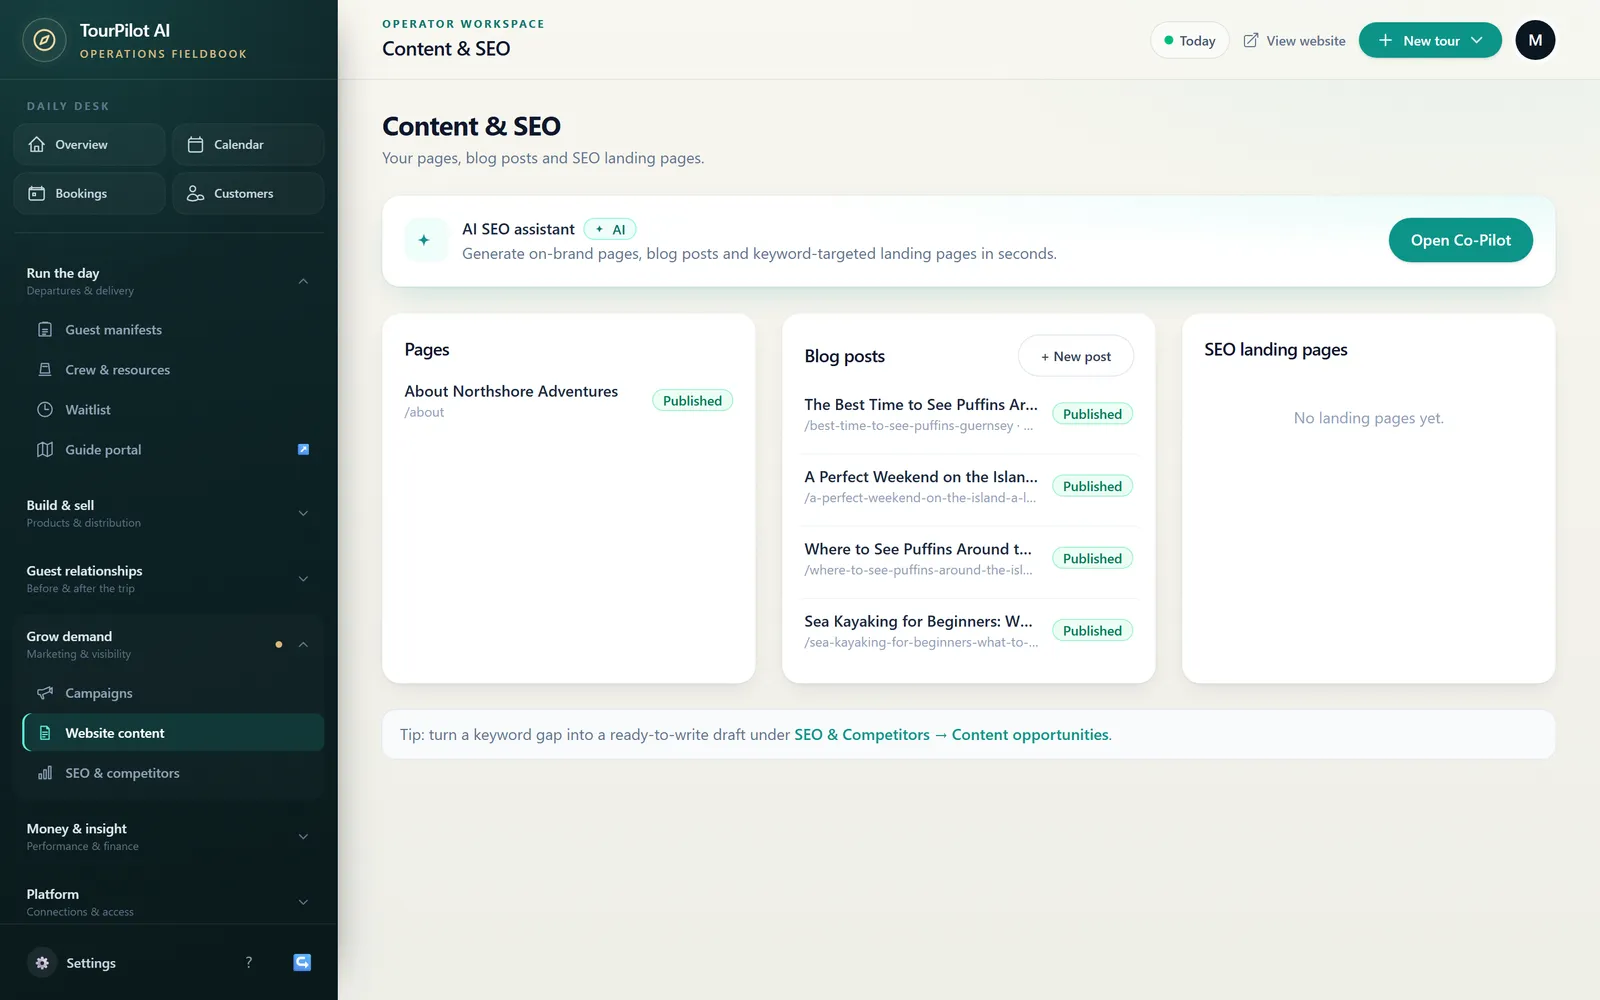Open Overview from the daily desk
The height and width of the screenshot is (1000, 1600).
pos(90,145)
